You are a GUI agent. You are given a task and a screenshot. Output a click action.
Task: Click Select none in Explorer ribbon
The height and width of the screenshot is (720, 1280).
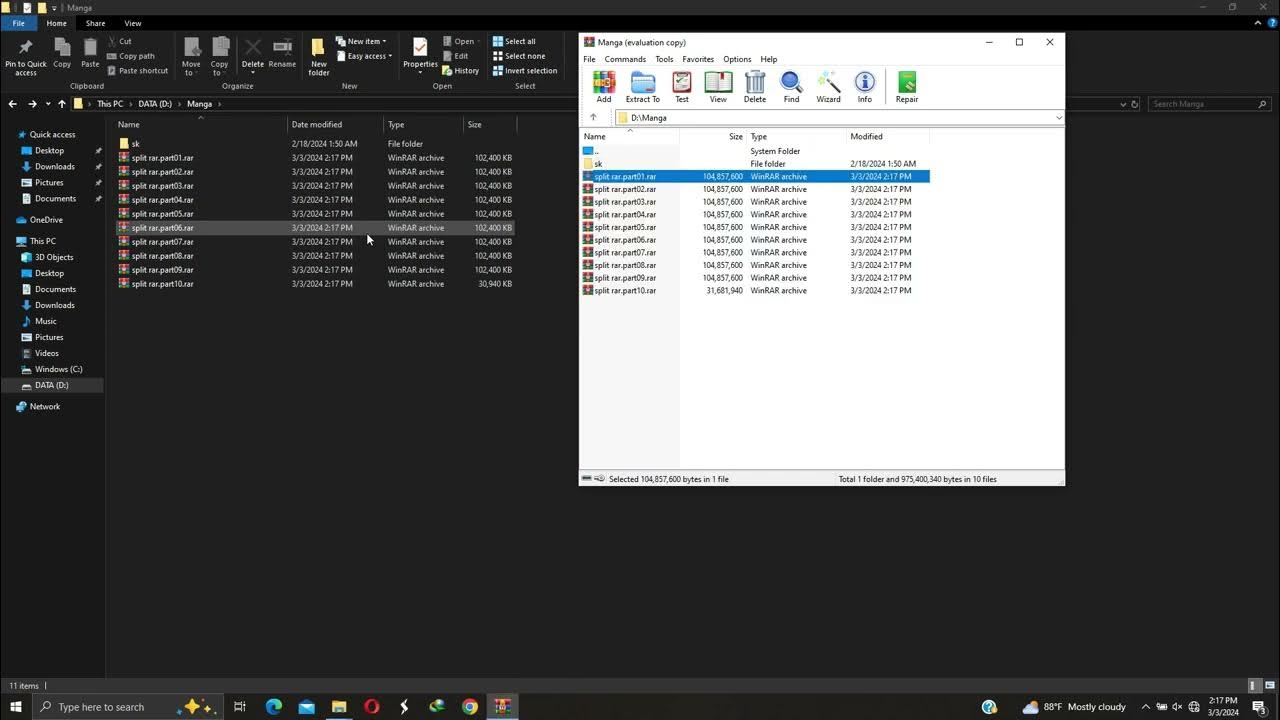coord(519,56)
